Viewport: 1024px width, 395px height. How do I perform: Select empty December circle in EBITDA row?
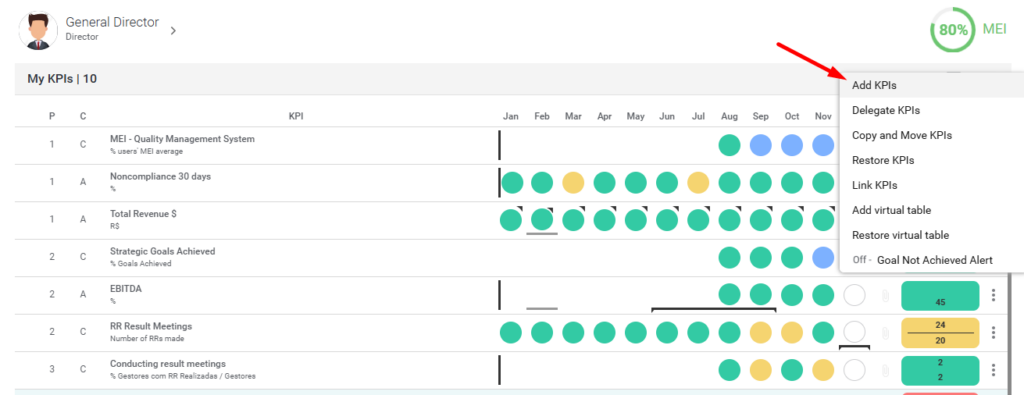tap(854, 296)
